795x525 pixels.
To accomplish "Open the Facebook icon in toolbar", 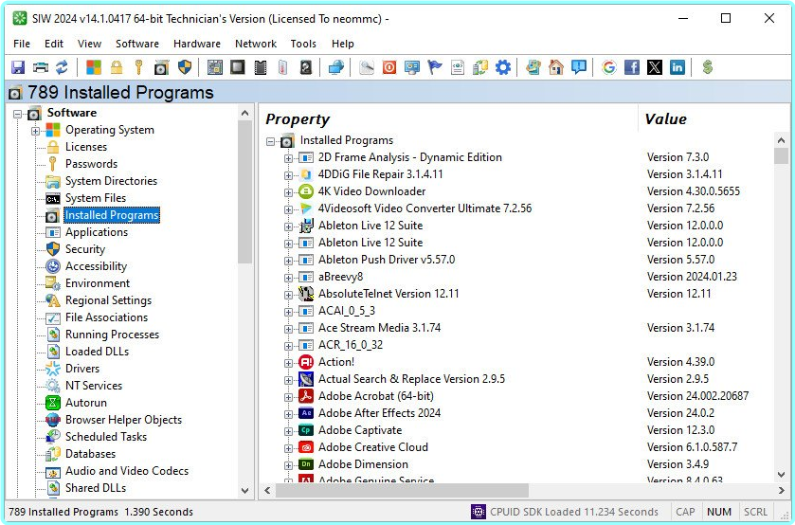I will coord(632,67).
